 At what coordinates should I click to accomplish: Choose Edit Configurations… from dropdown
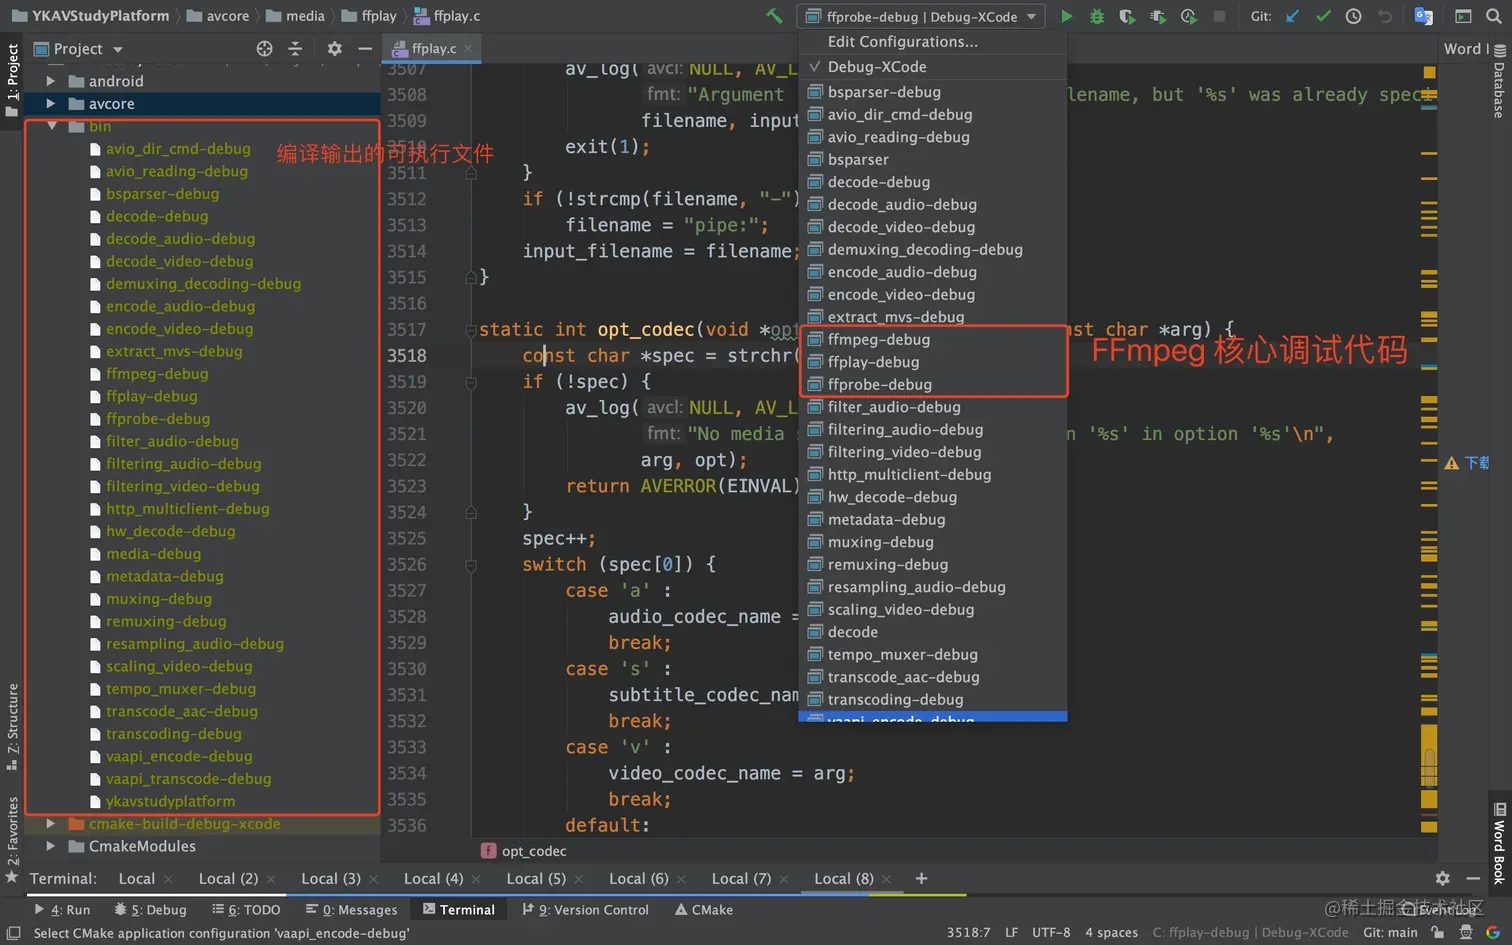(x=933, y=42)
